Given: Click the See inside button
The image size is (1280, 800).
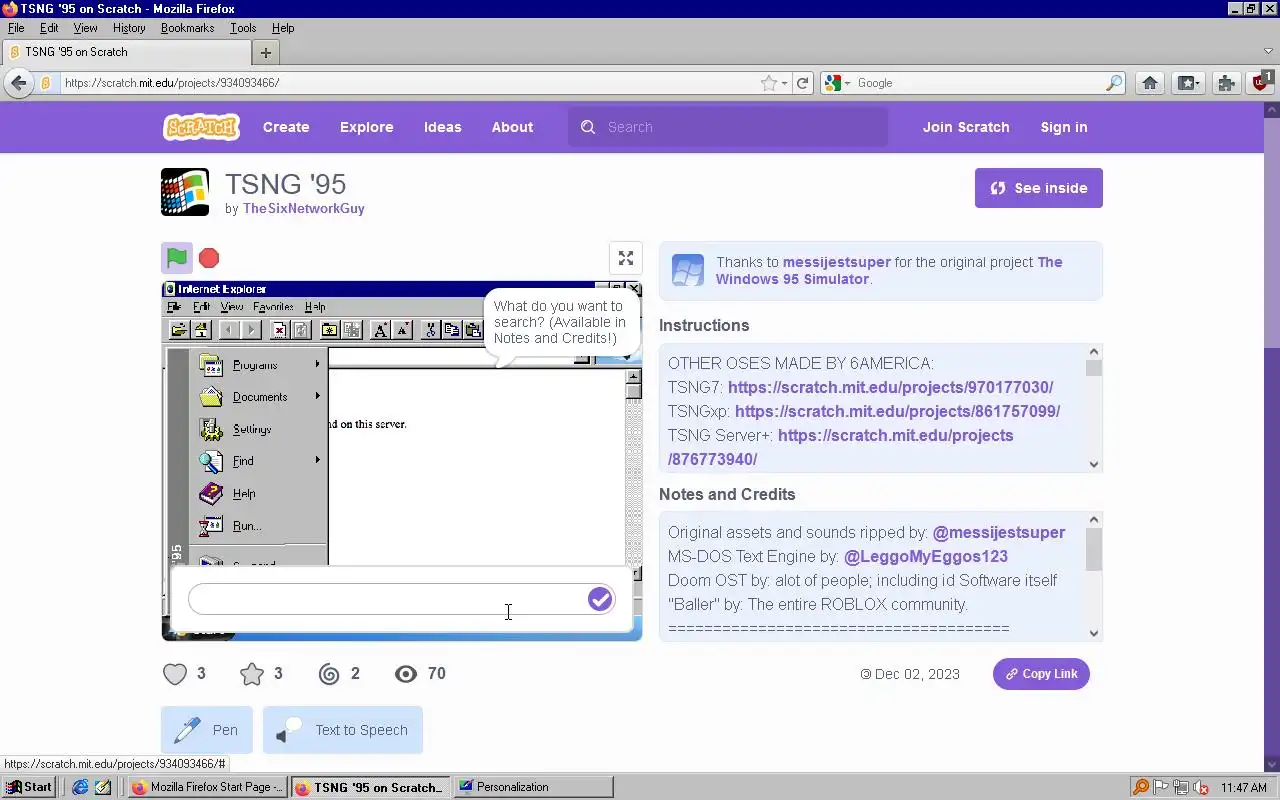Looking at the screenshot, I should click(1039, 188).
